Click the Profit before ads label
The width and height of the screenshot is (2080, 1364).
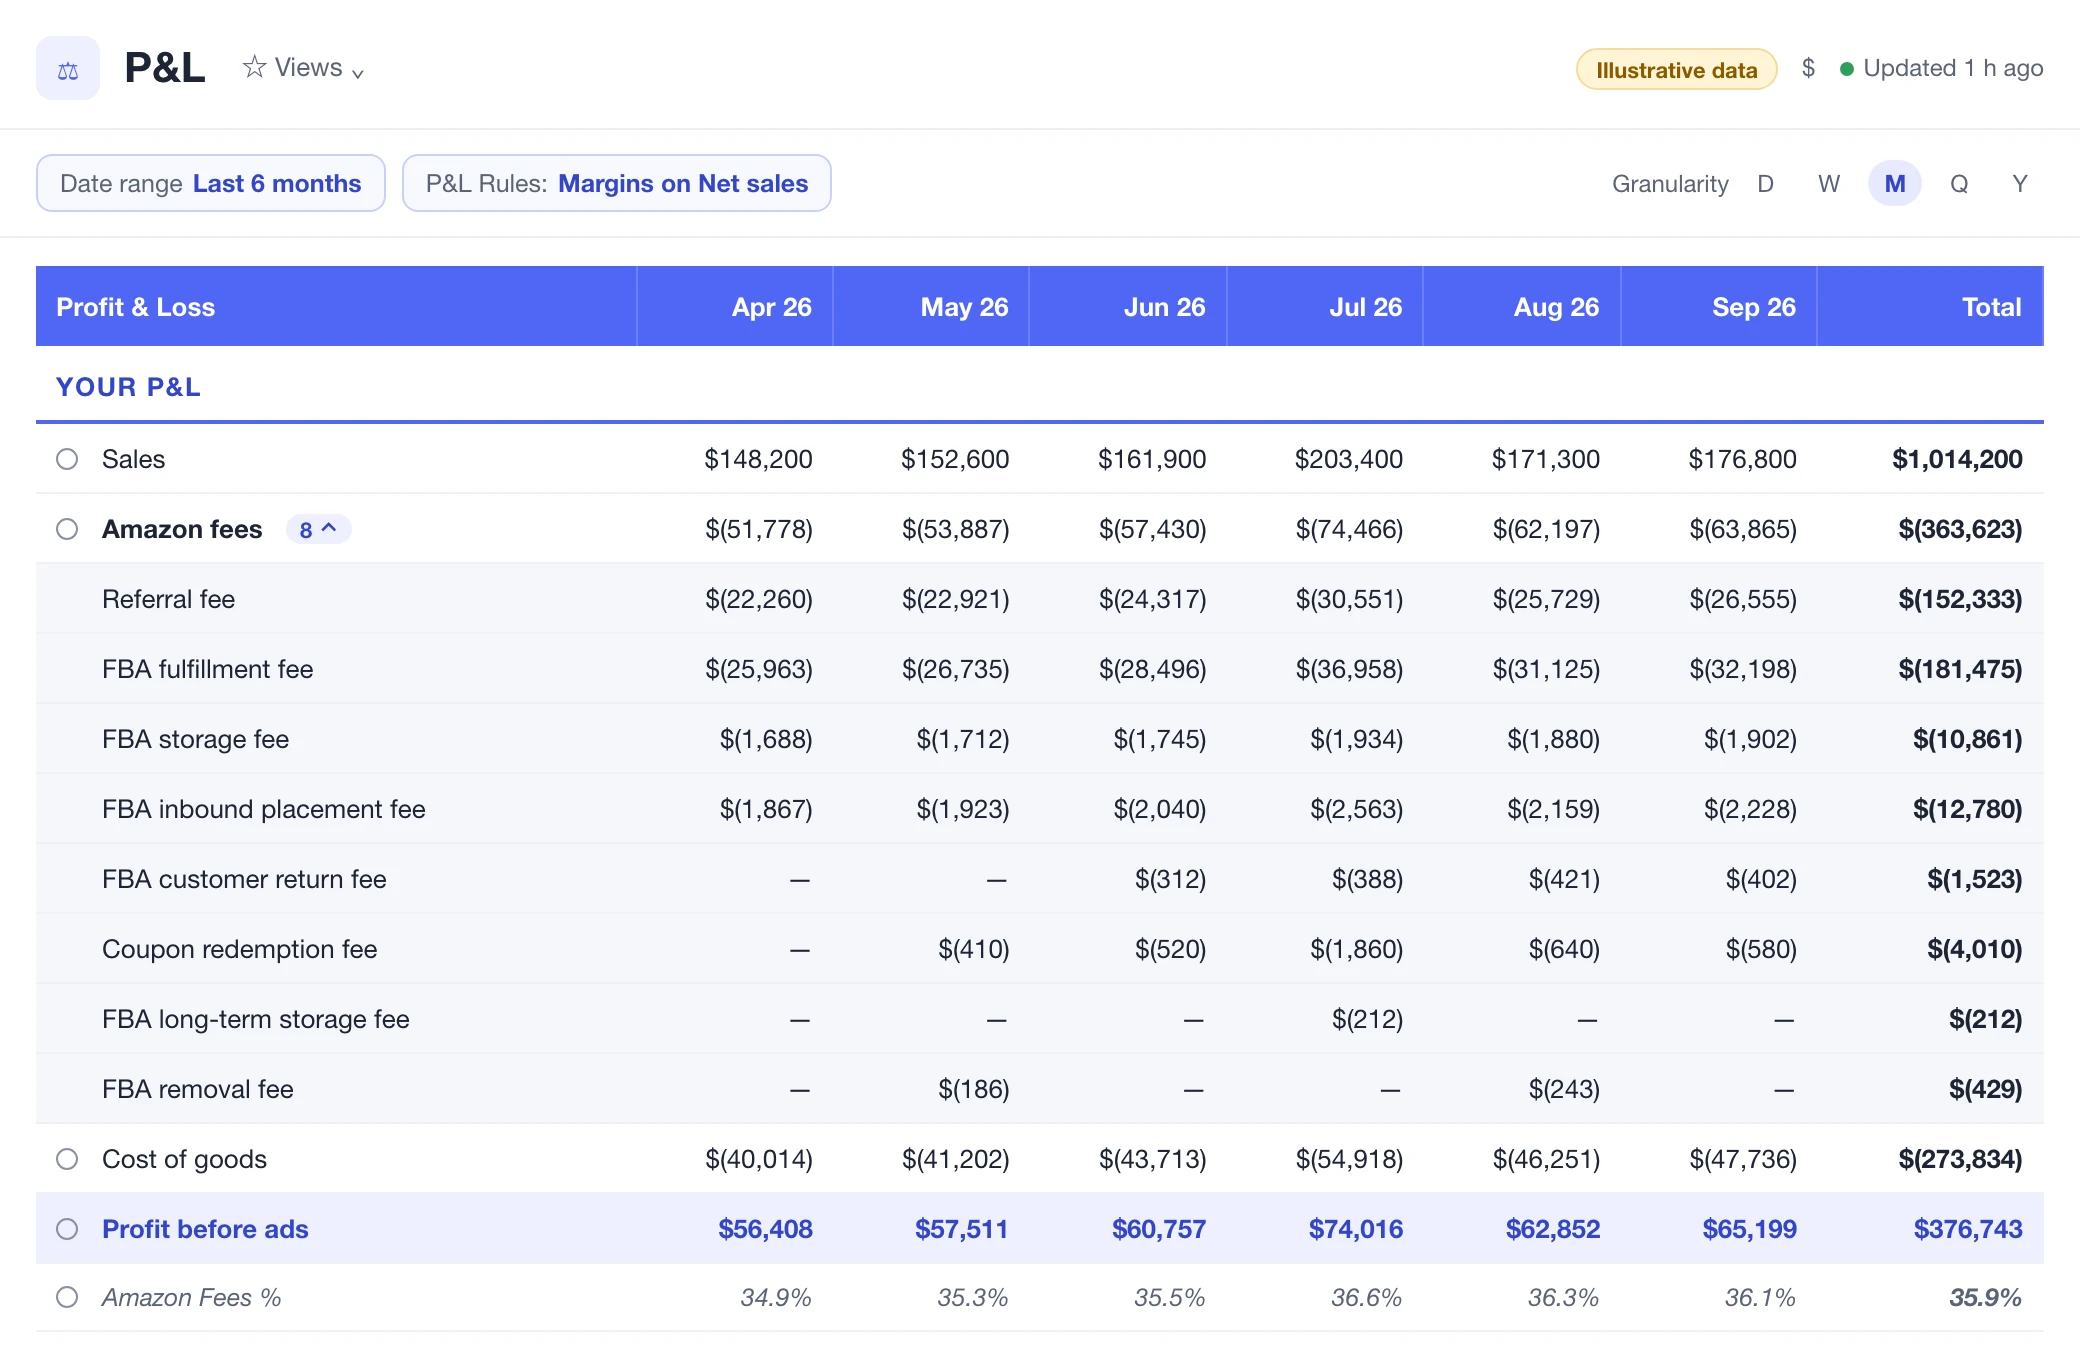point(205,1229)
